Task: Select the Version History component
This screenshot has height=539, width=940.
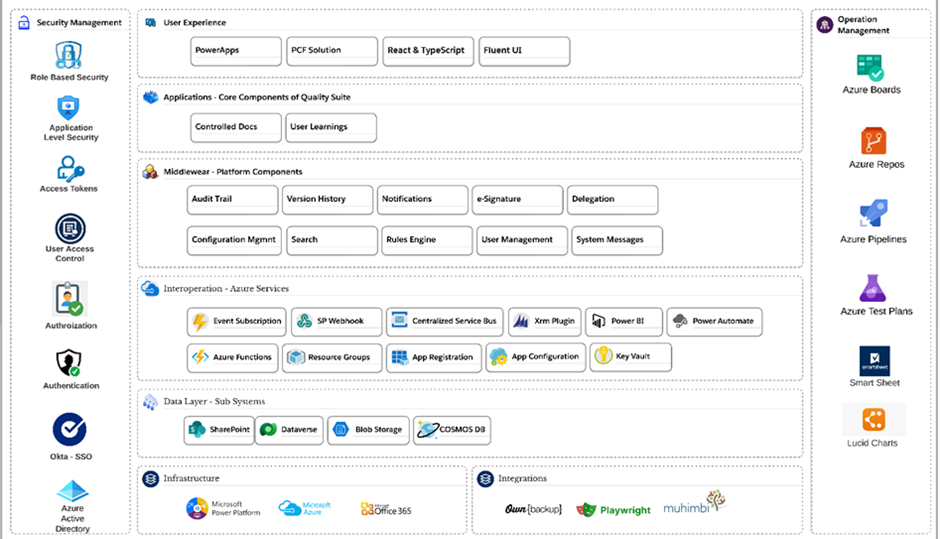Action: [x=327, y=200]
